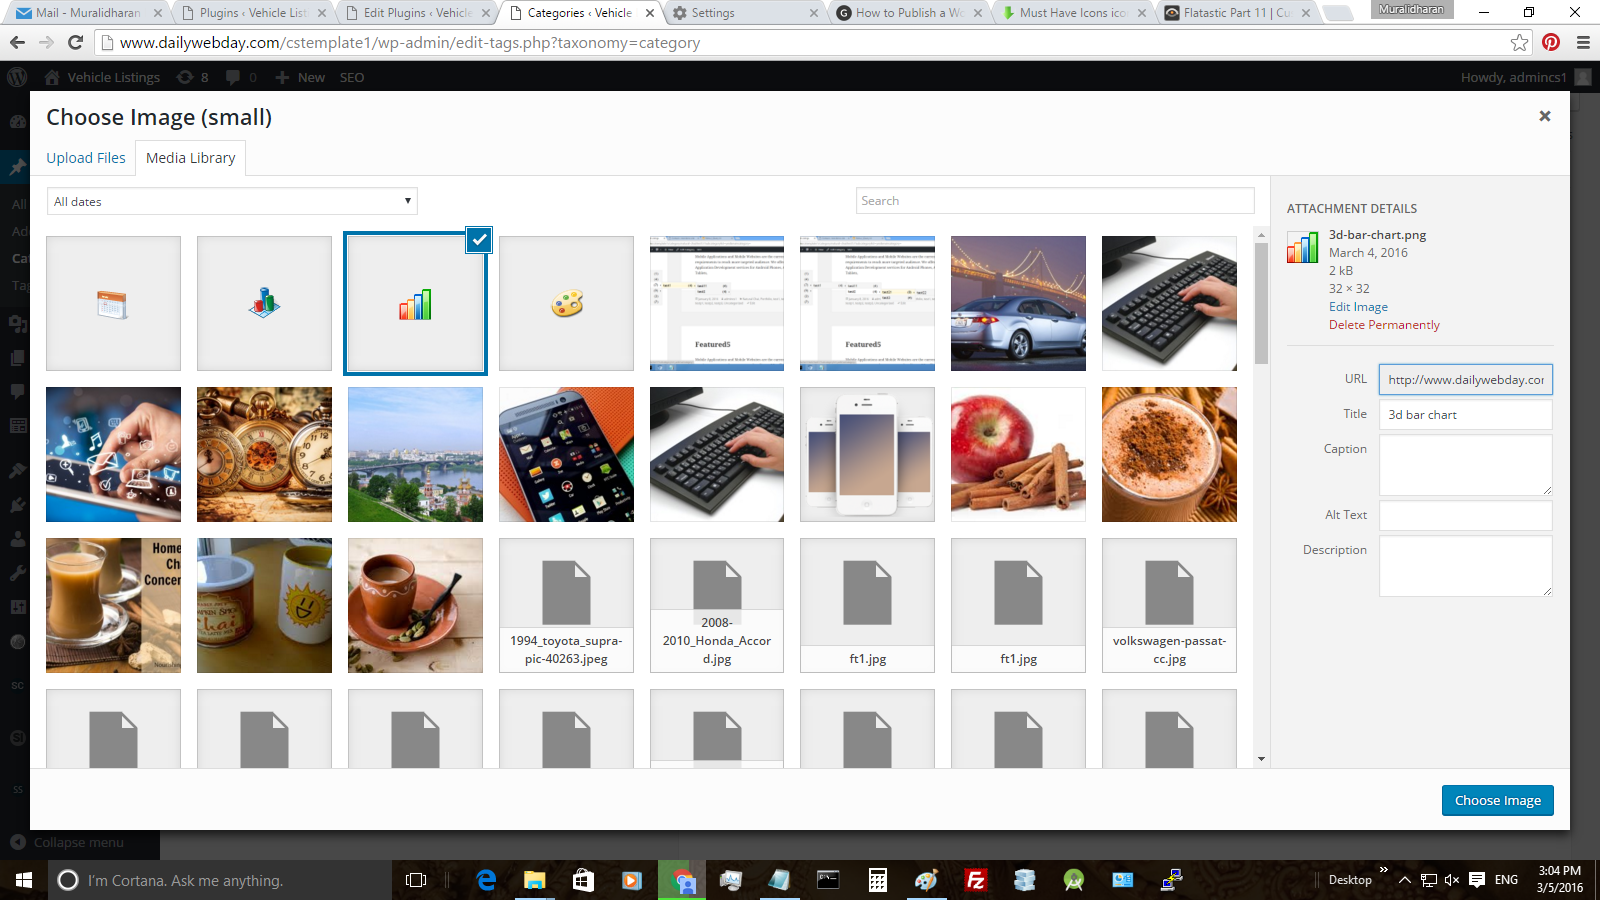Image resolution: width=1600 pixels, height=900 pixels.
Task: Click the Choose Image button
Action: [1497, 800]
